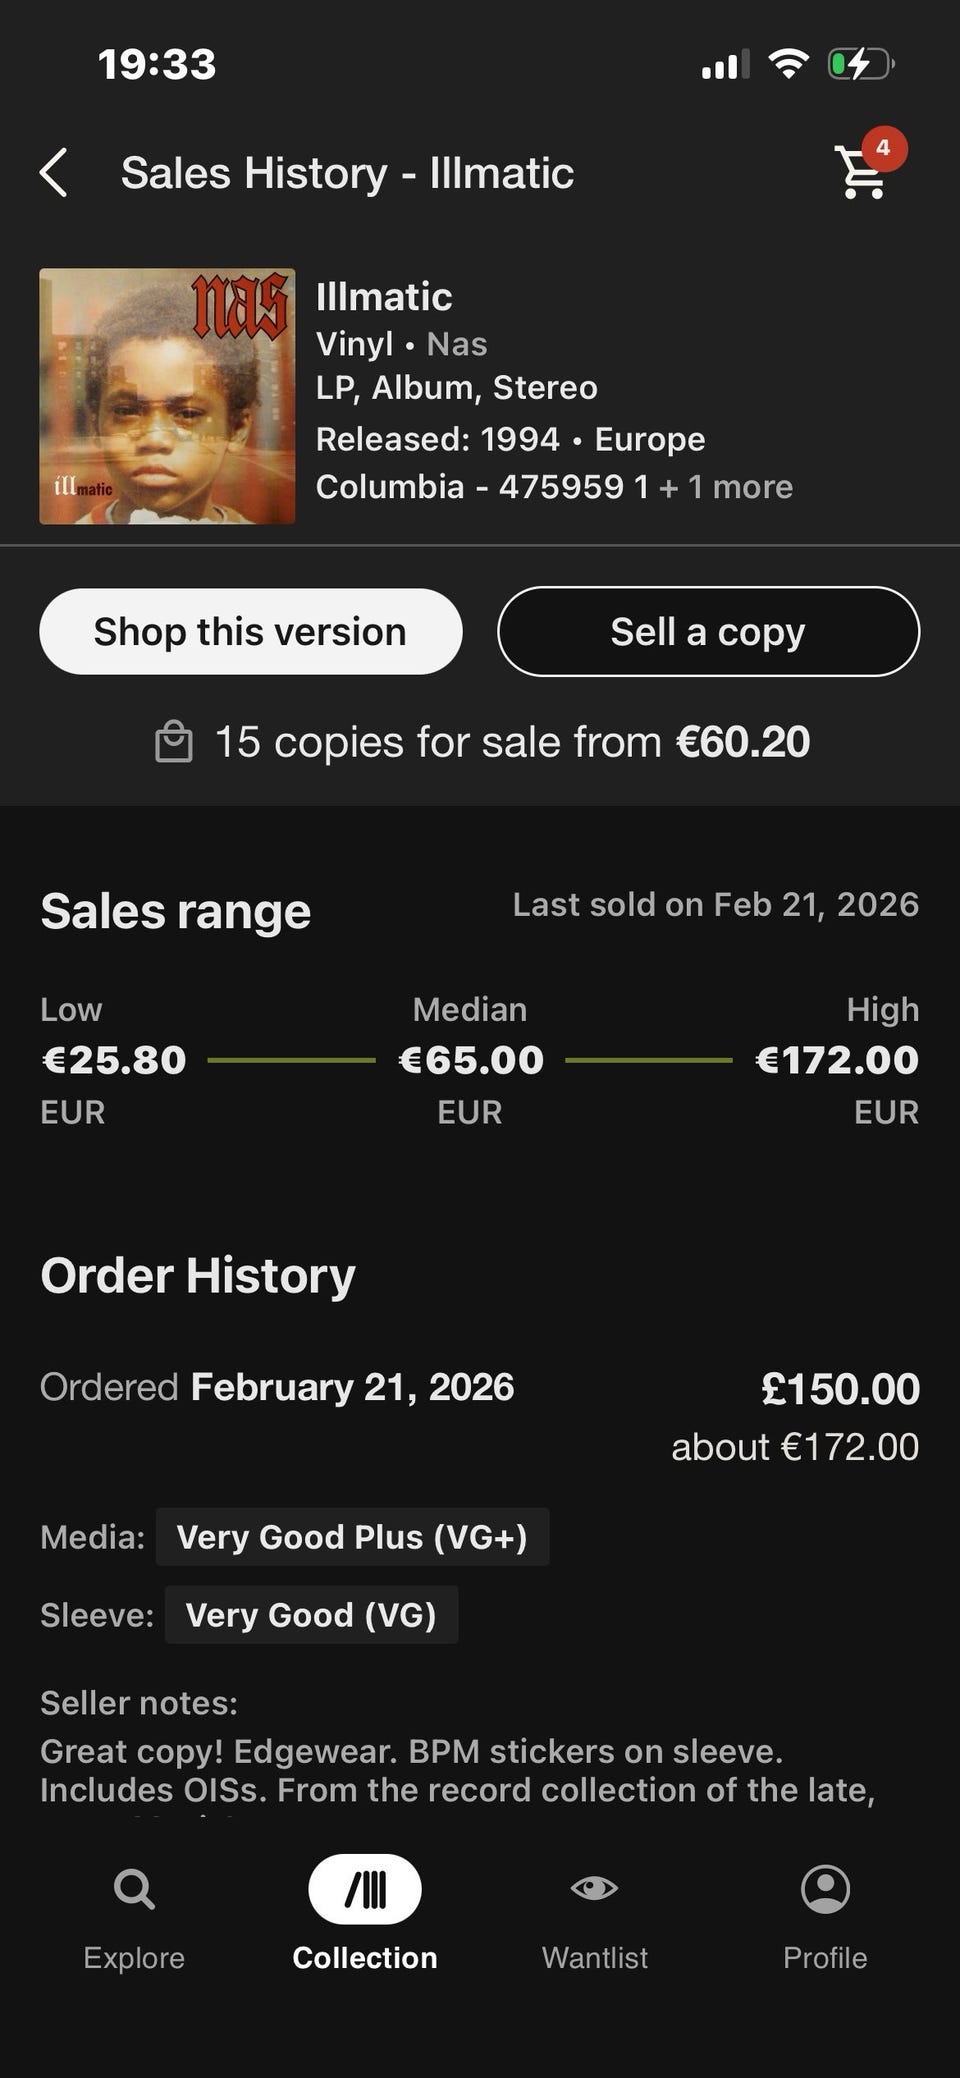This screenshot has height=2078, width=960.
Task: Tap the Wi-Fi status icon
Action: click(x=788, y=65)
